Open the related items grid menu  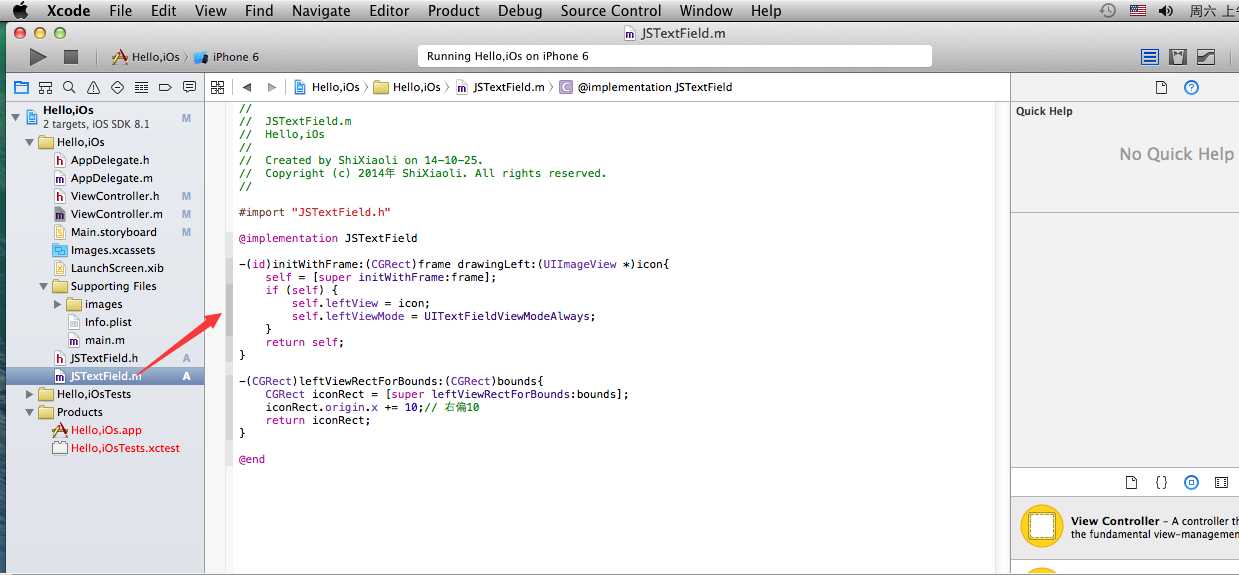217,87
